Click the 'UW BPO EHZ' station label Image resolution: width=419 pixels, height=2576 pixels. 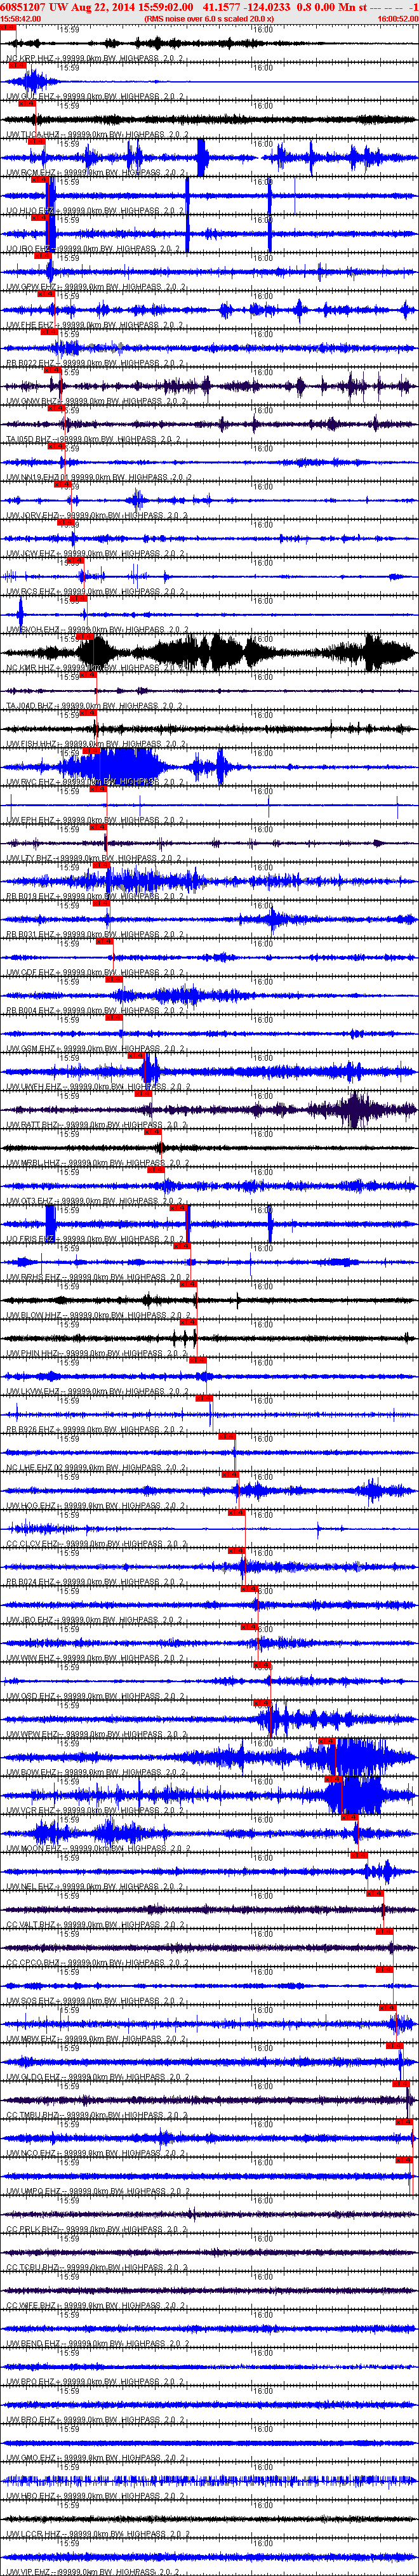[x=31, y=2381]
